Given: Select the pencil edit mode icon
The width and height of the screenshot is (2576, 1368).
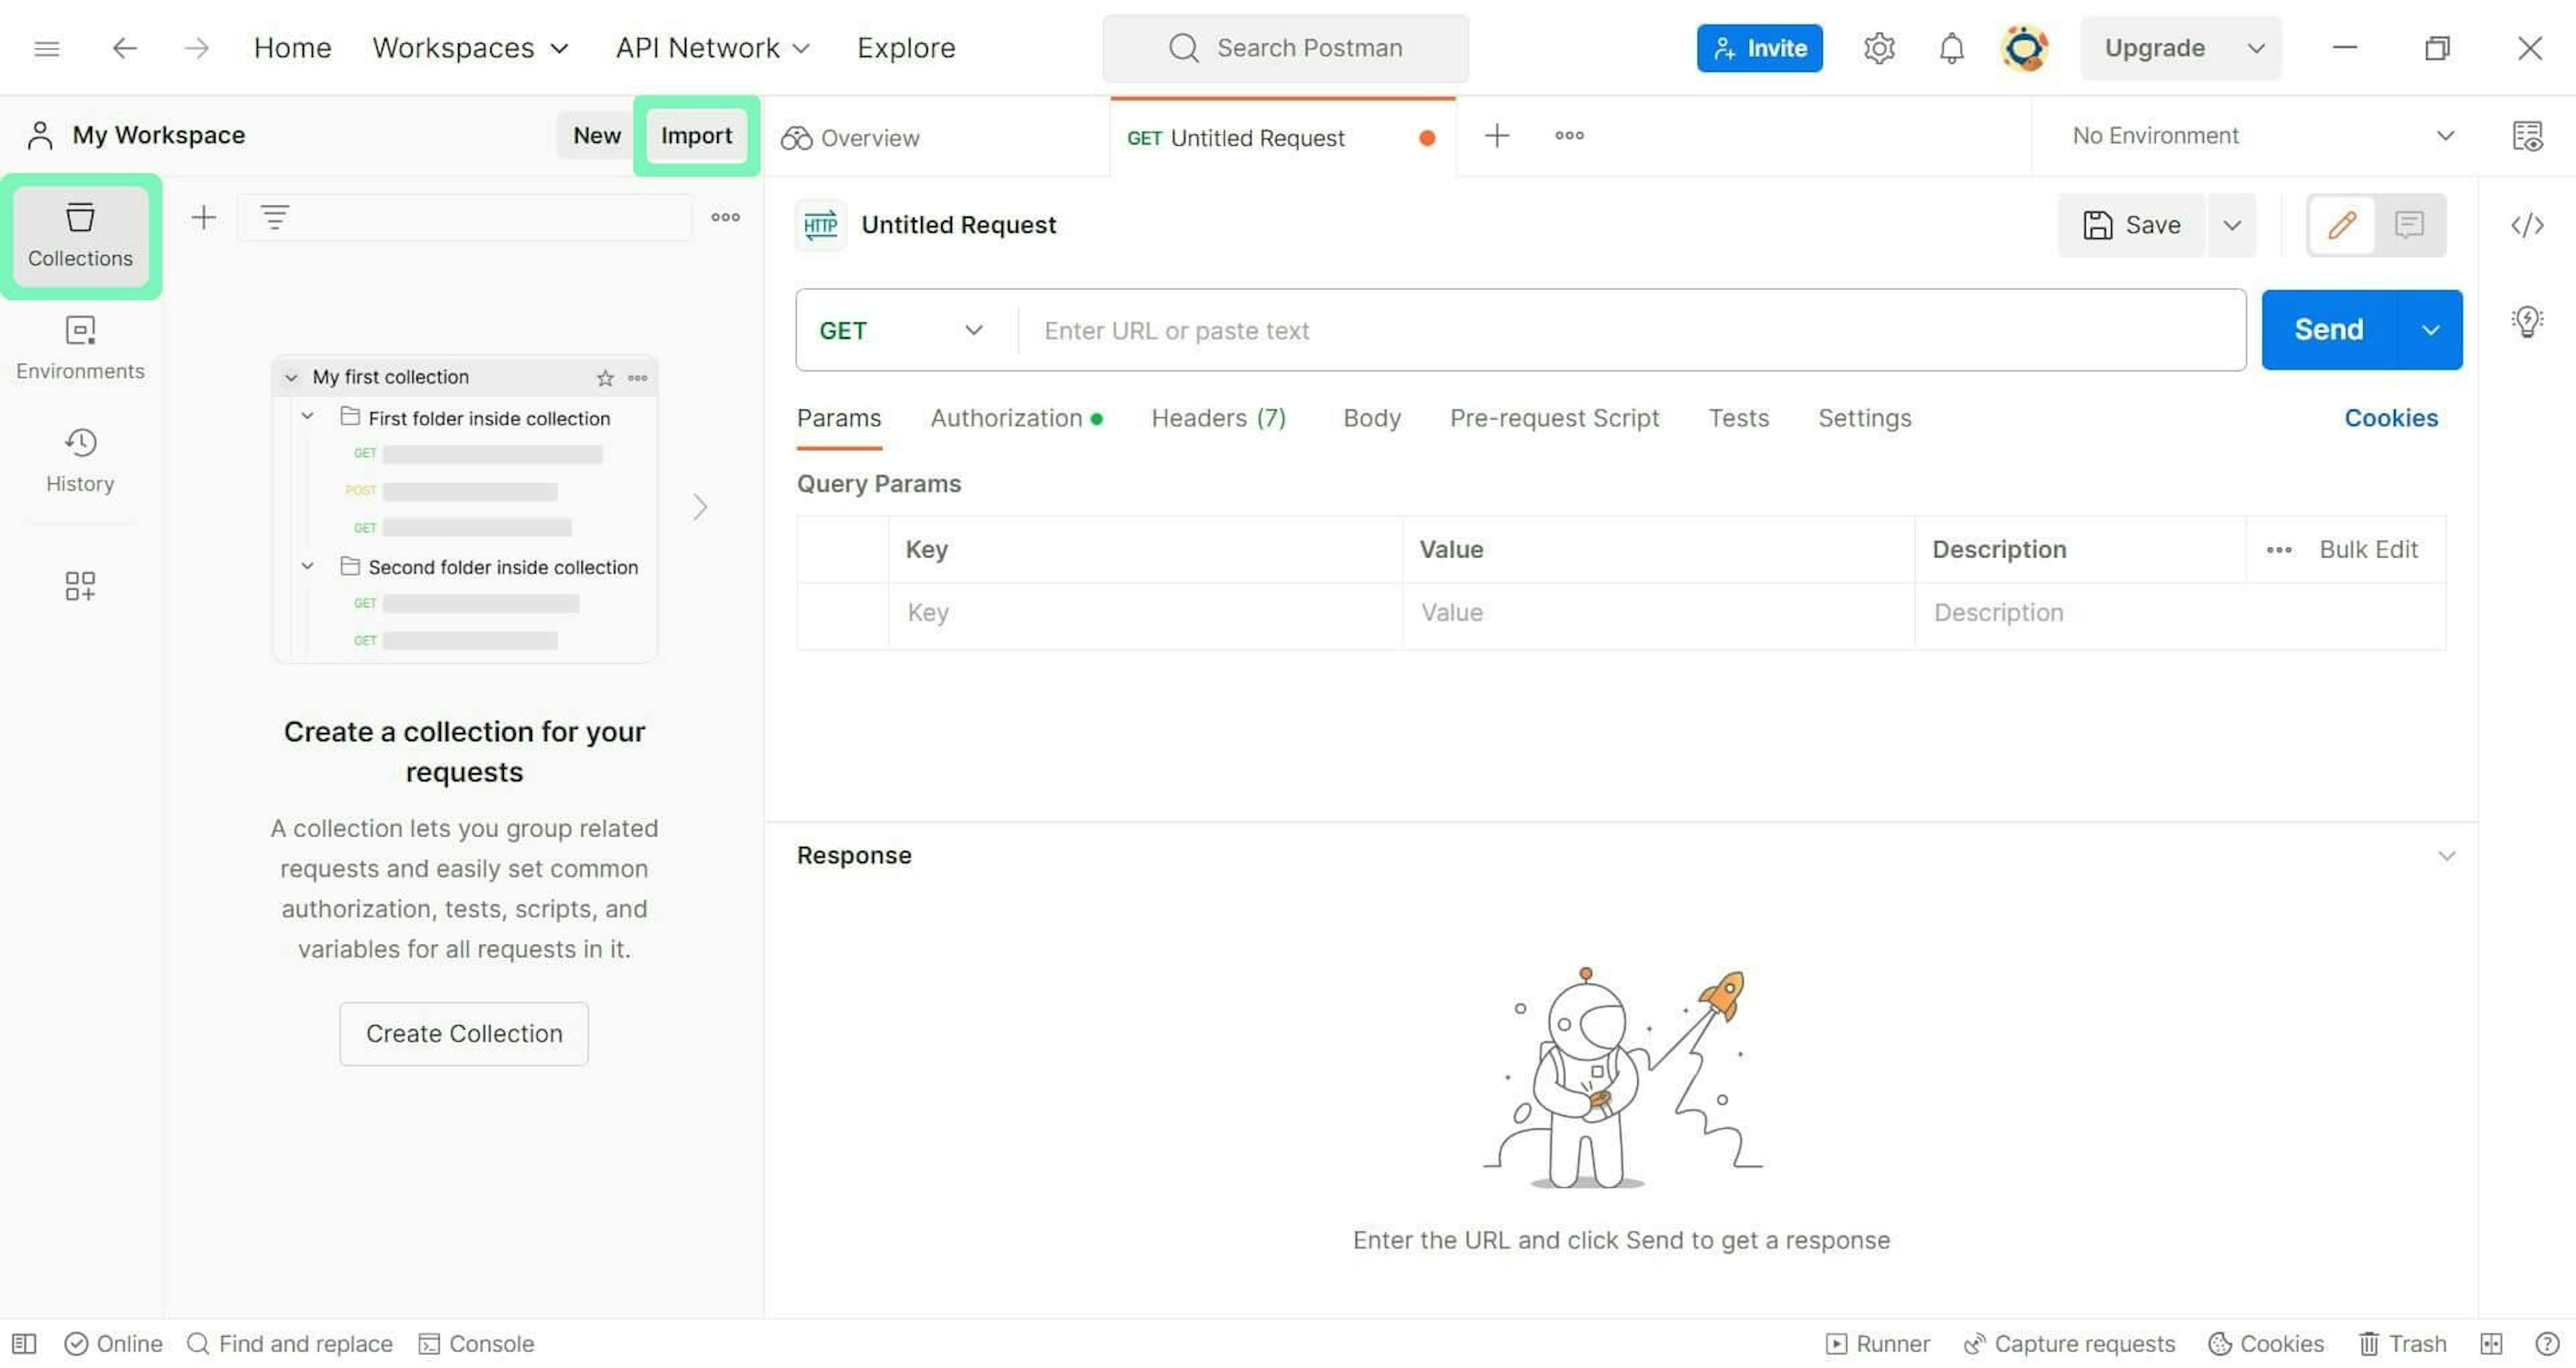Looking at the screenshot, I should coord(2342,225).
